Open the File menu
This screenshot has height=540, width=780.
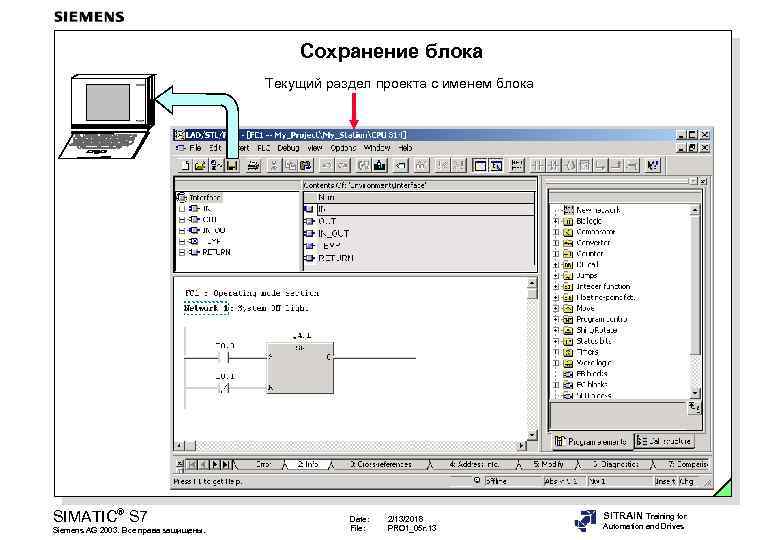pyautogui.click(x=195, y=148)
